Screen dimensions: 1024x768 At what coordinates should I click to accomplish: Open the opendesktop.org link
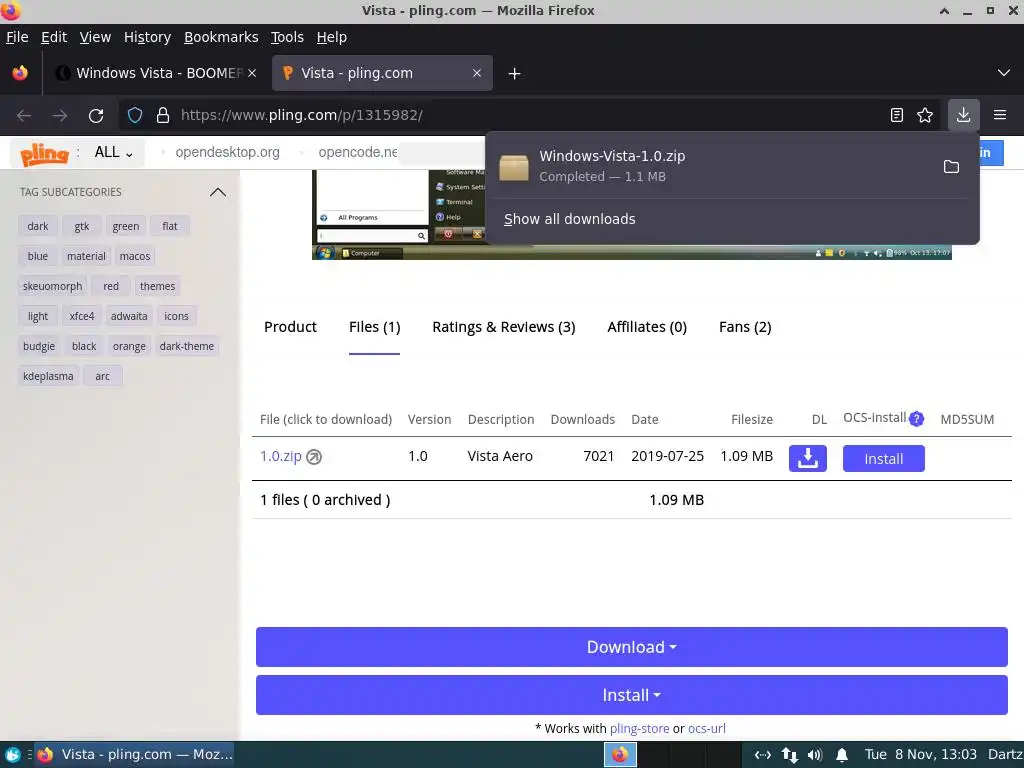227,152
